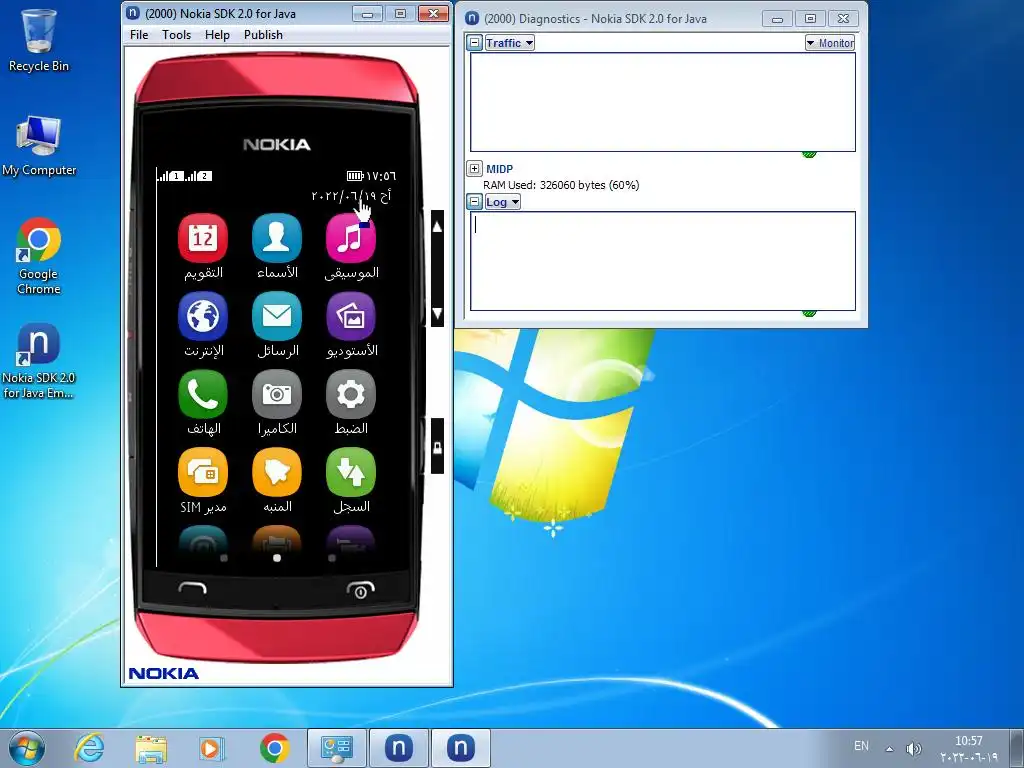Open Windows Explorer from the taskbar

point(151,748)
